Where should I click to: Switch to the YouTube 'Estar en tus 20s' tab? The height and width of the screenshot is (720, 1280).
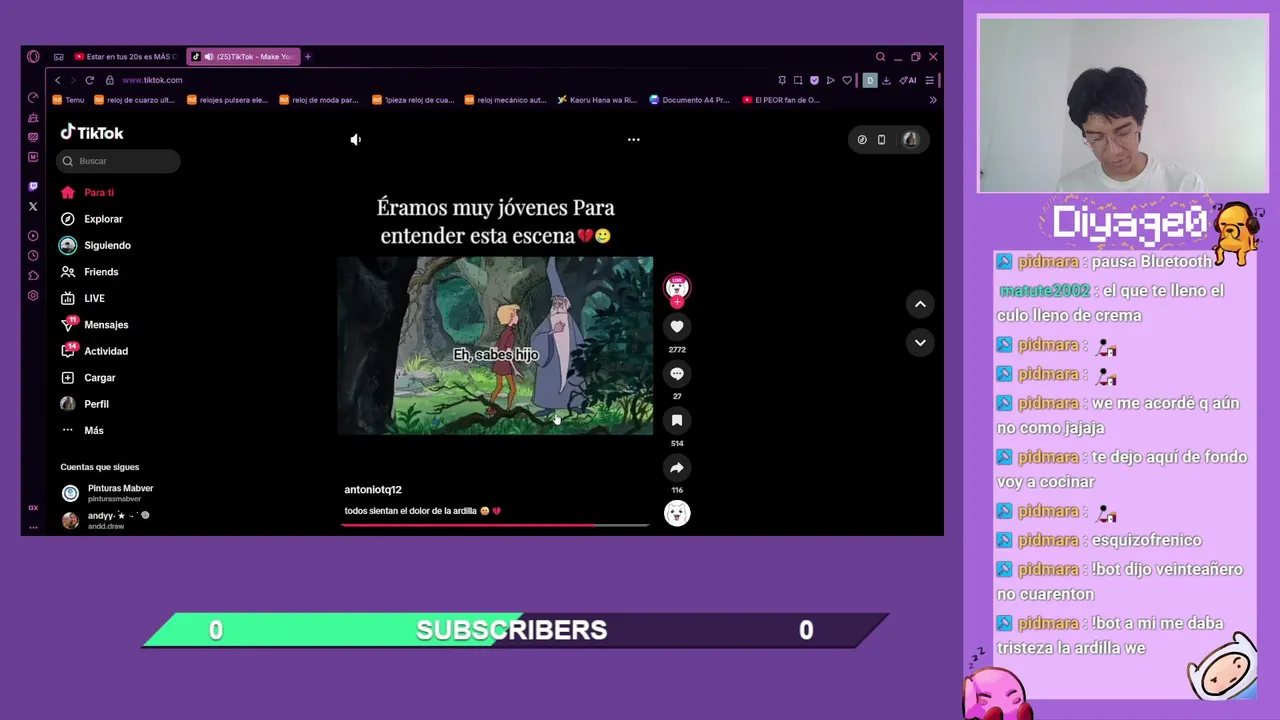tap(125, 57)
